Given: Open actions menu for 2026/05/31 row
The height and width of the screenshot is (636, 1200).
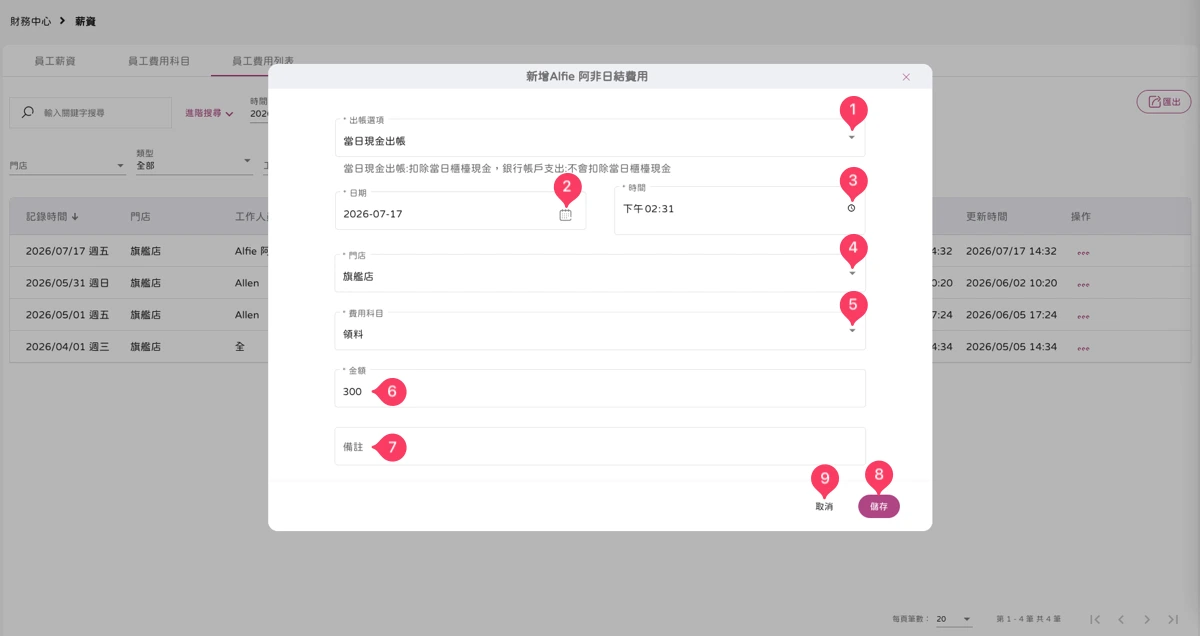Looking at the screenshot, I should pos(1083,283).
